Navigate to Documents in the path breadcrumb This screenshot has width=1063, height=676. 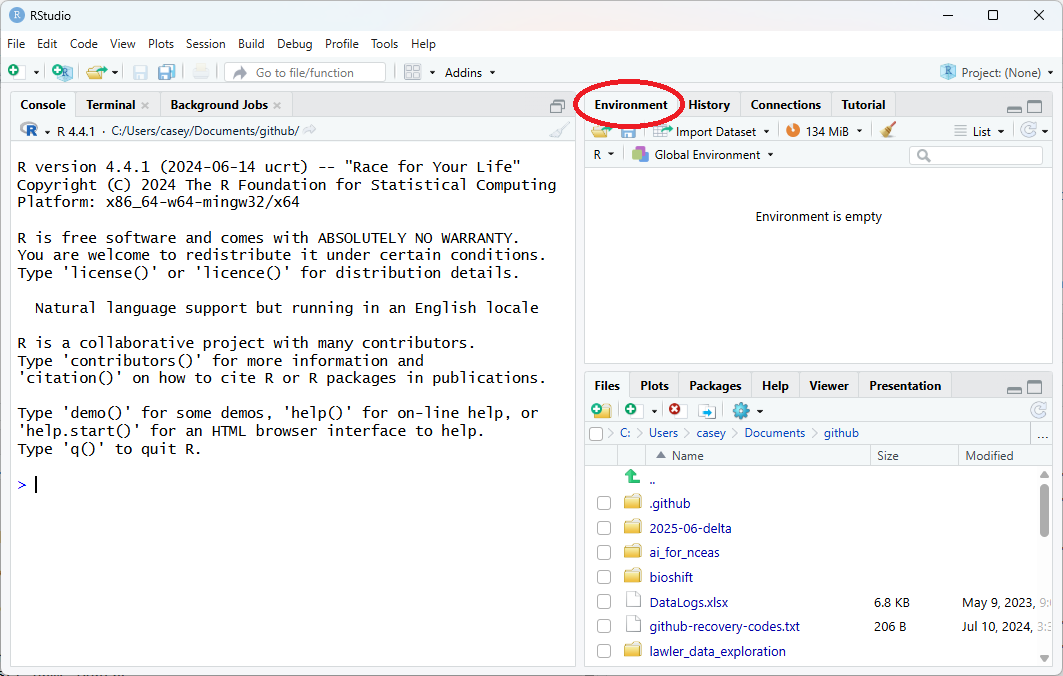(x=774, y=433)
